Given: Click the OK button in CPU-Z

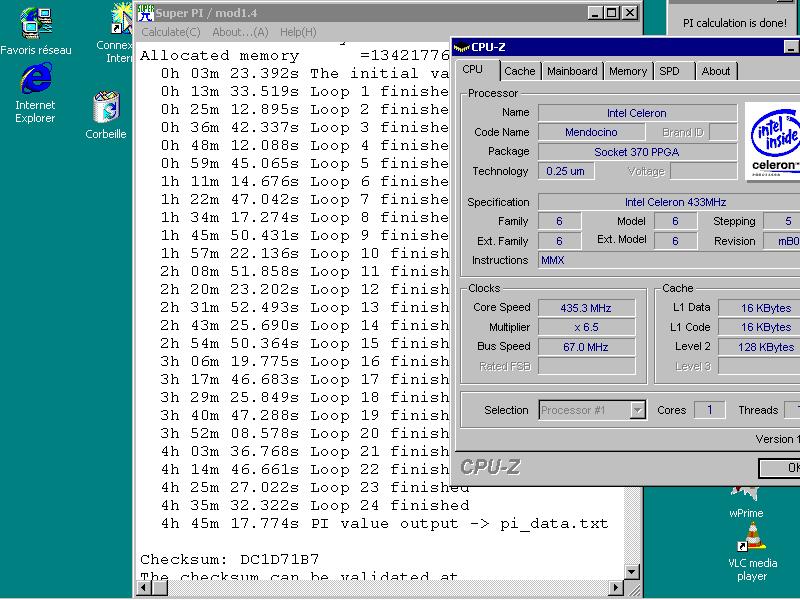Looking at the screenshot, I should pyautogui.click(x=780, y=468).
